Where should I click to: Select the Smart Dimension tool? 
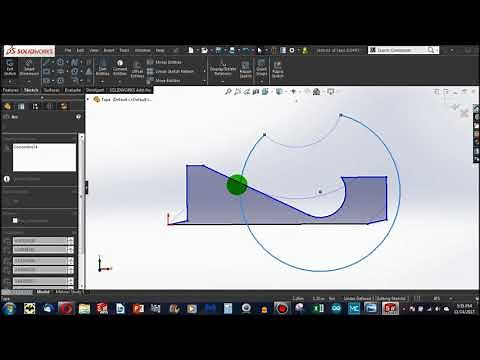coord(29,68)
